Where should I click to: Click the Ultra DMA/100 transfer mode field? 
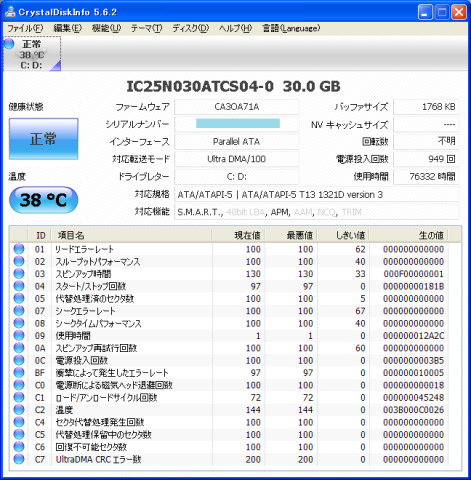click(237, 159)
